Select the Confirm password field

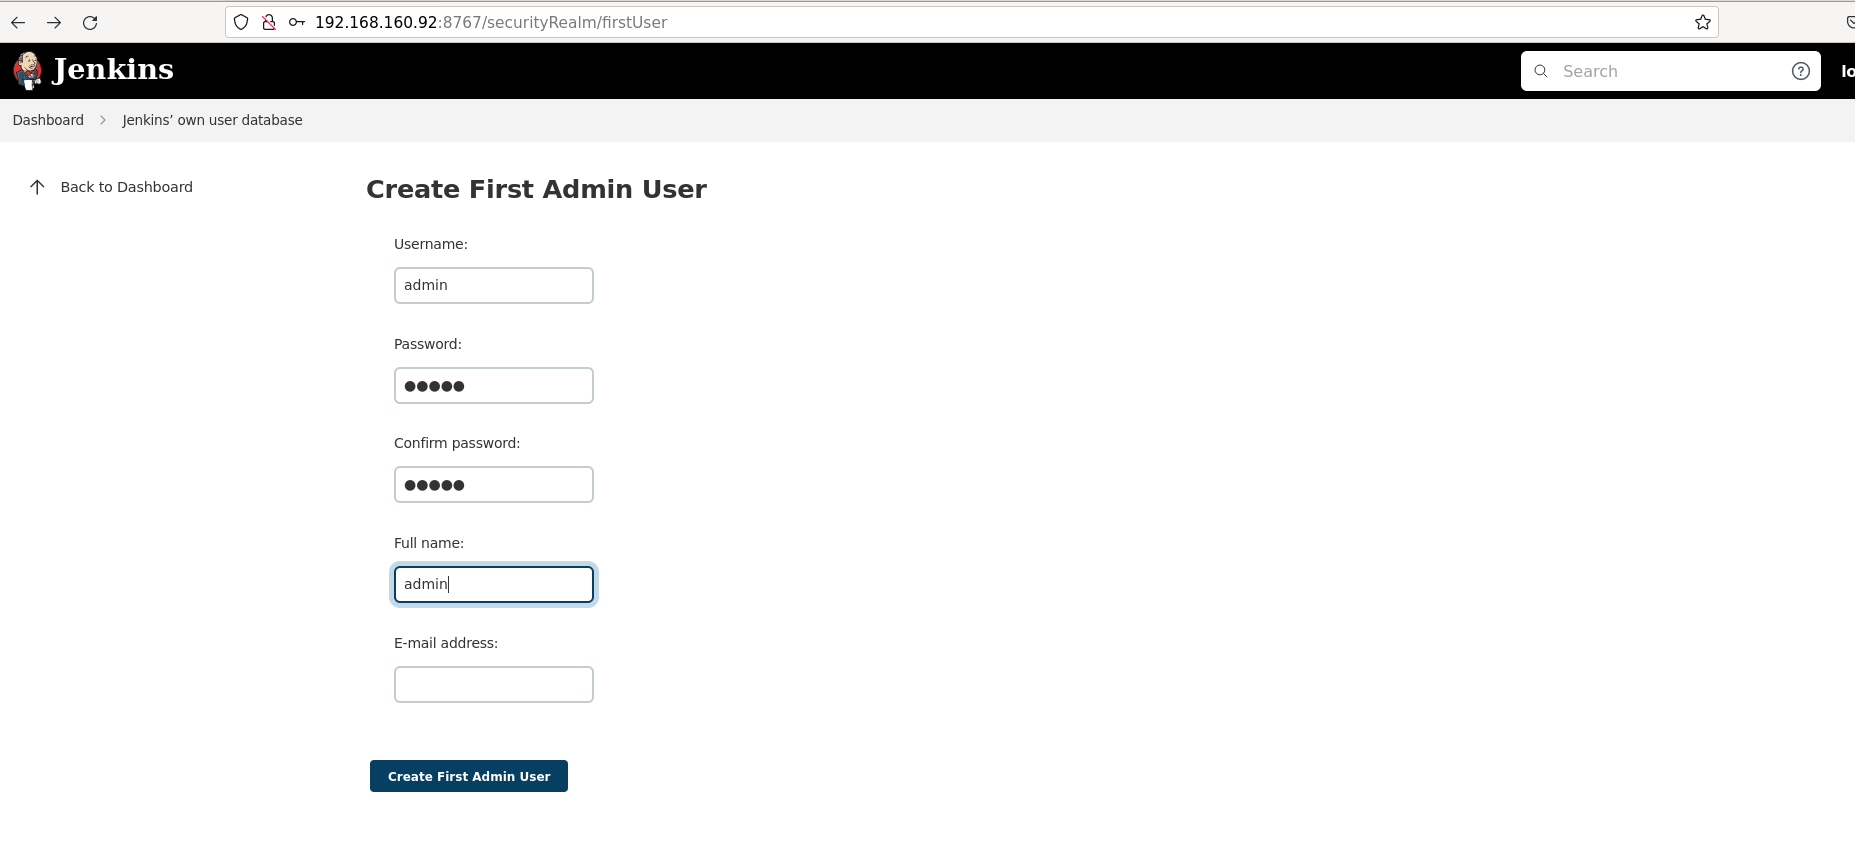point(493,485)
